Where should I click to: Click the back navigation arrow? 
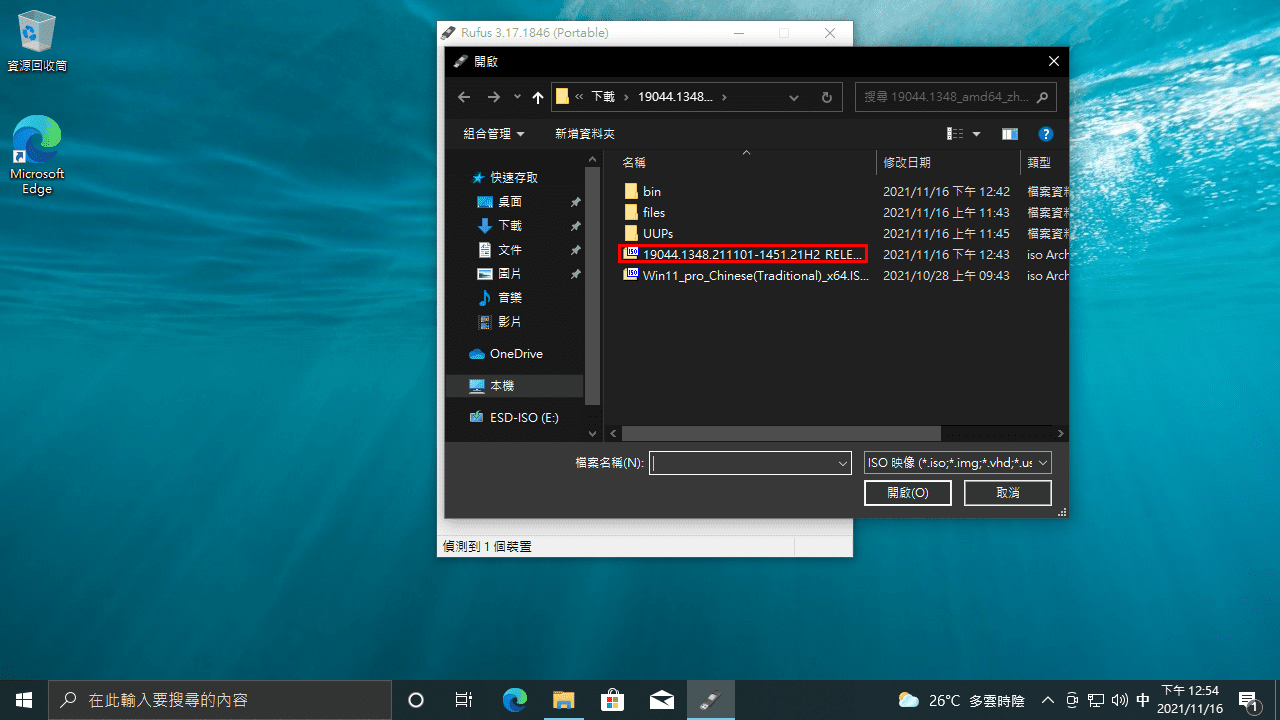click(463, 96)
